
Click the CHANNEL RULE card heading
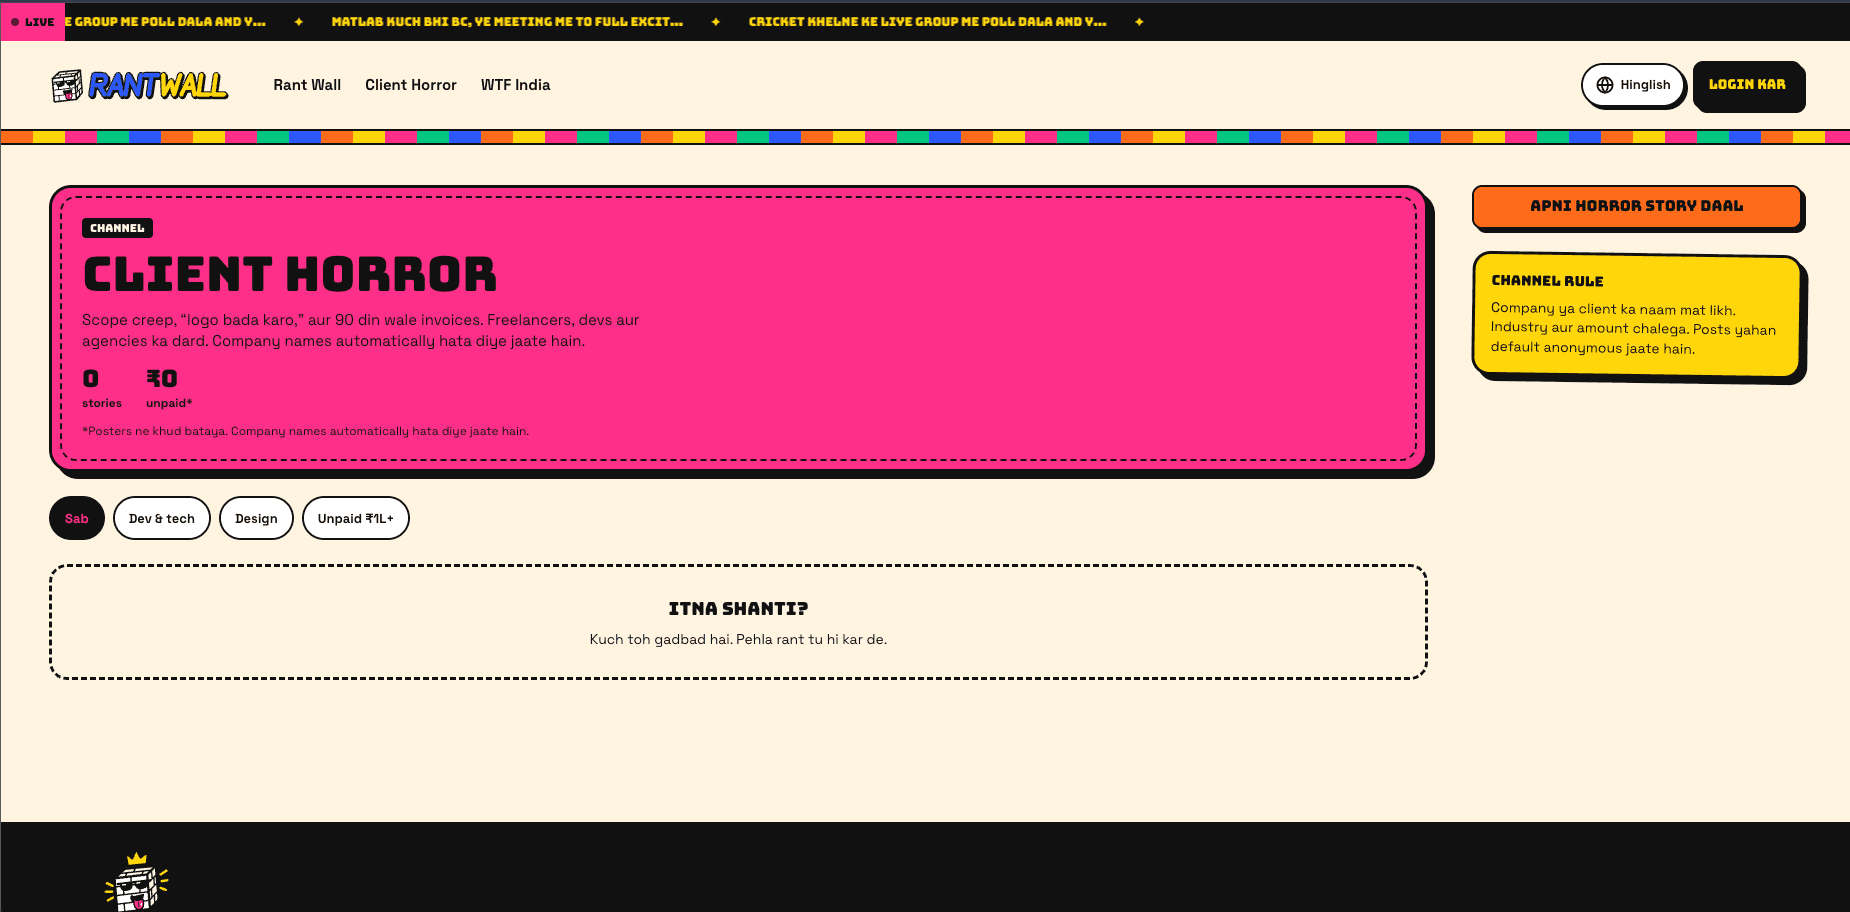point(1547,281)
